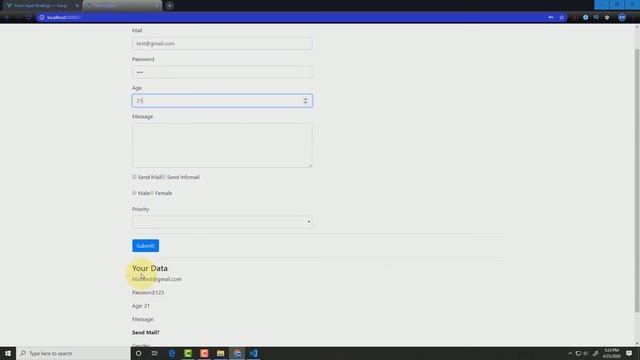Click the taskbar search box
Viewport: 640px width, 360px height.
pos(73,353)
